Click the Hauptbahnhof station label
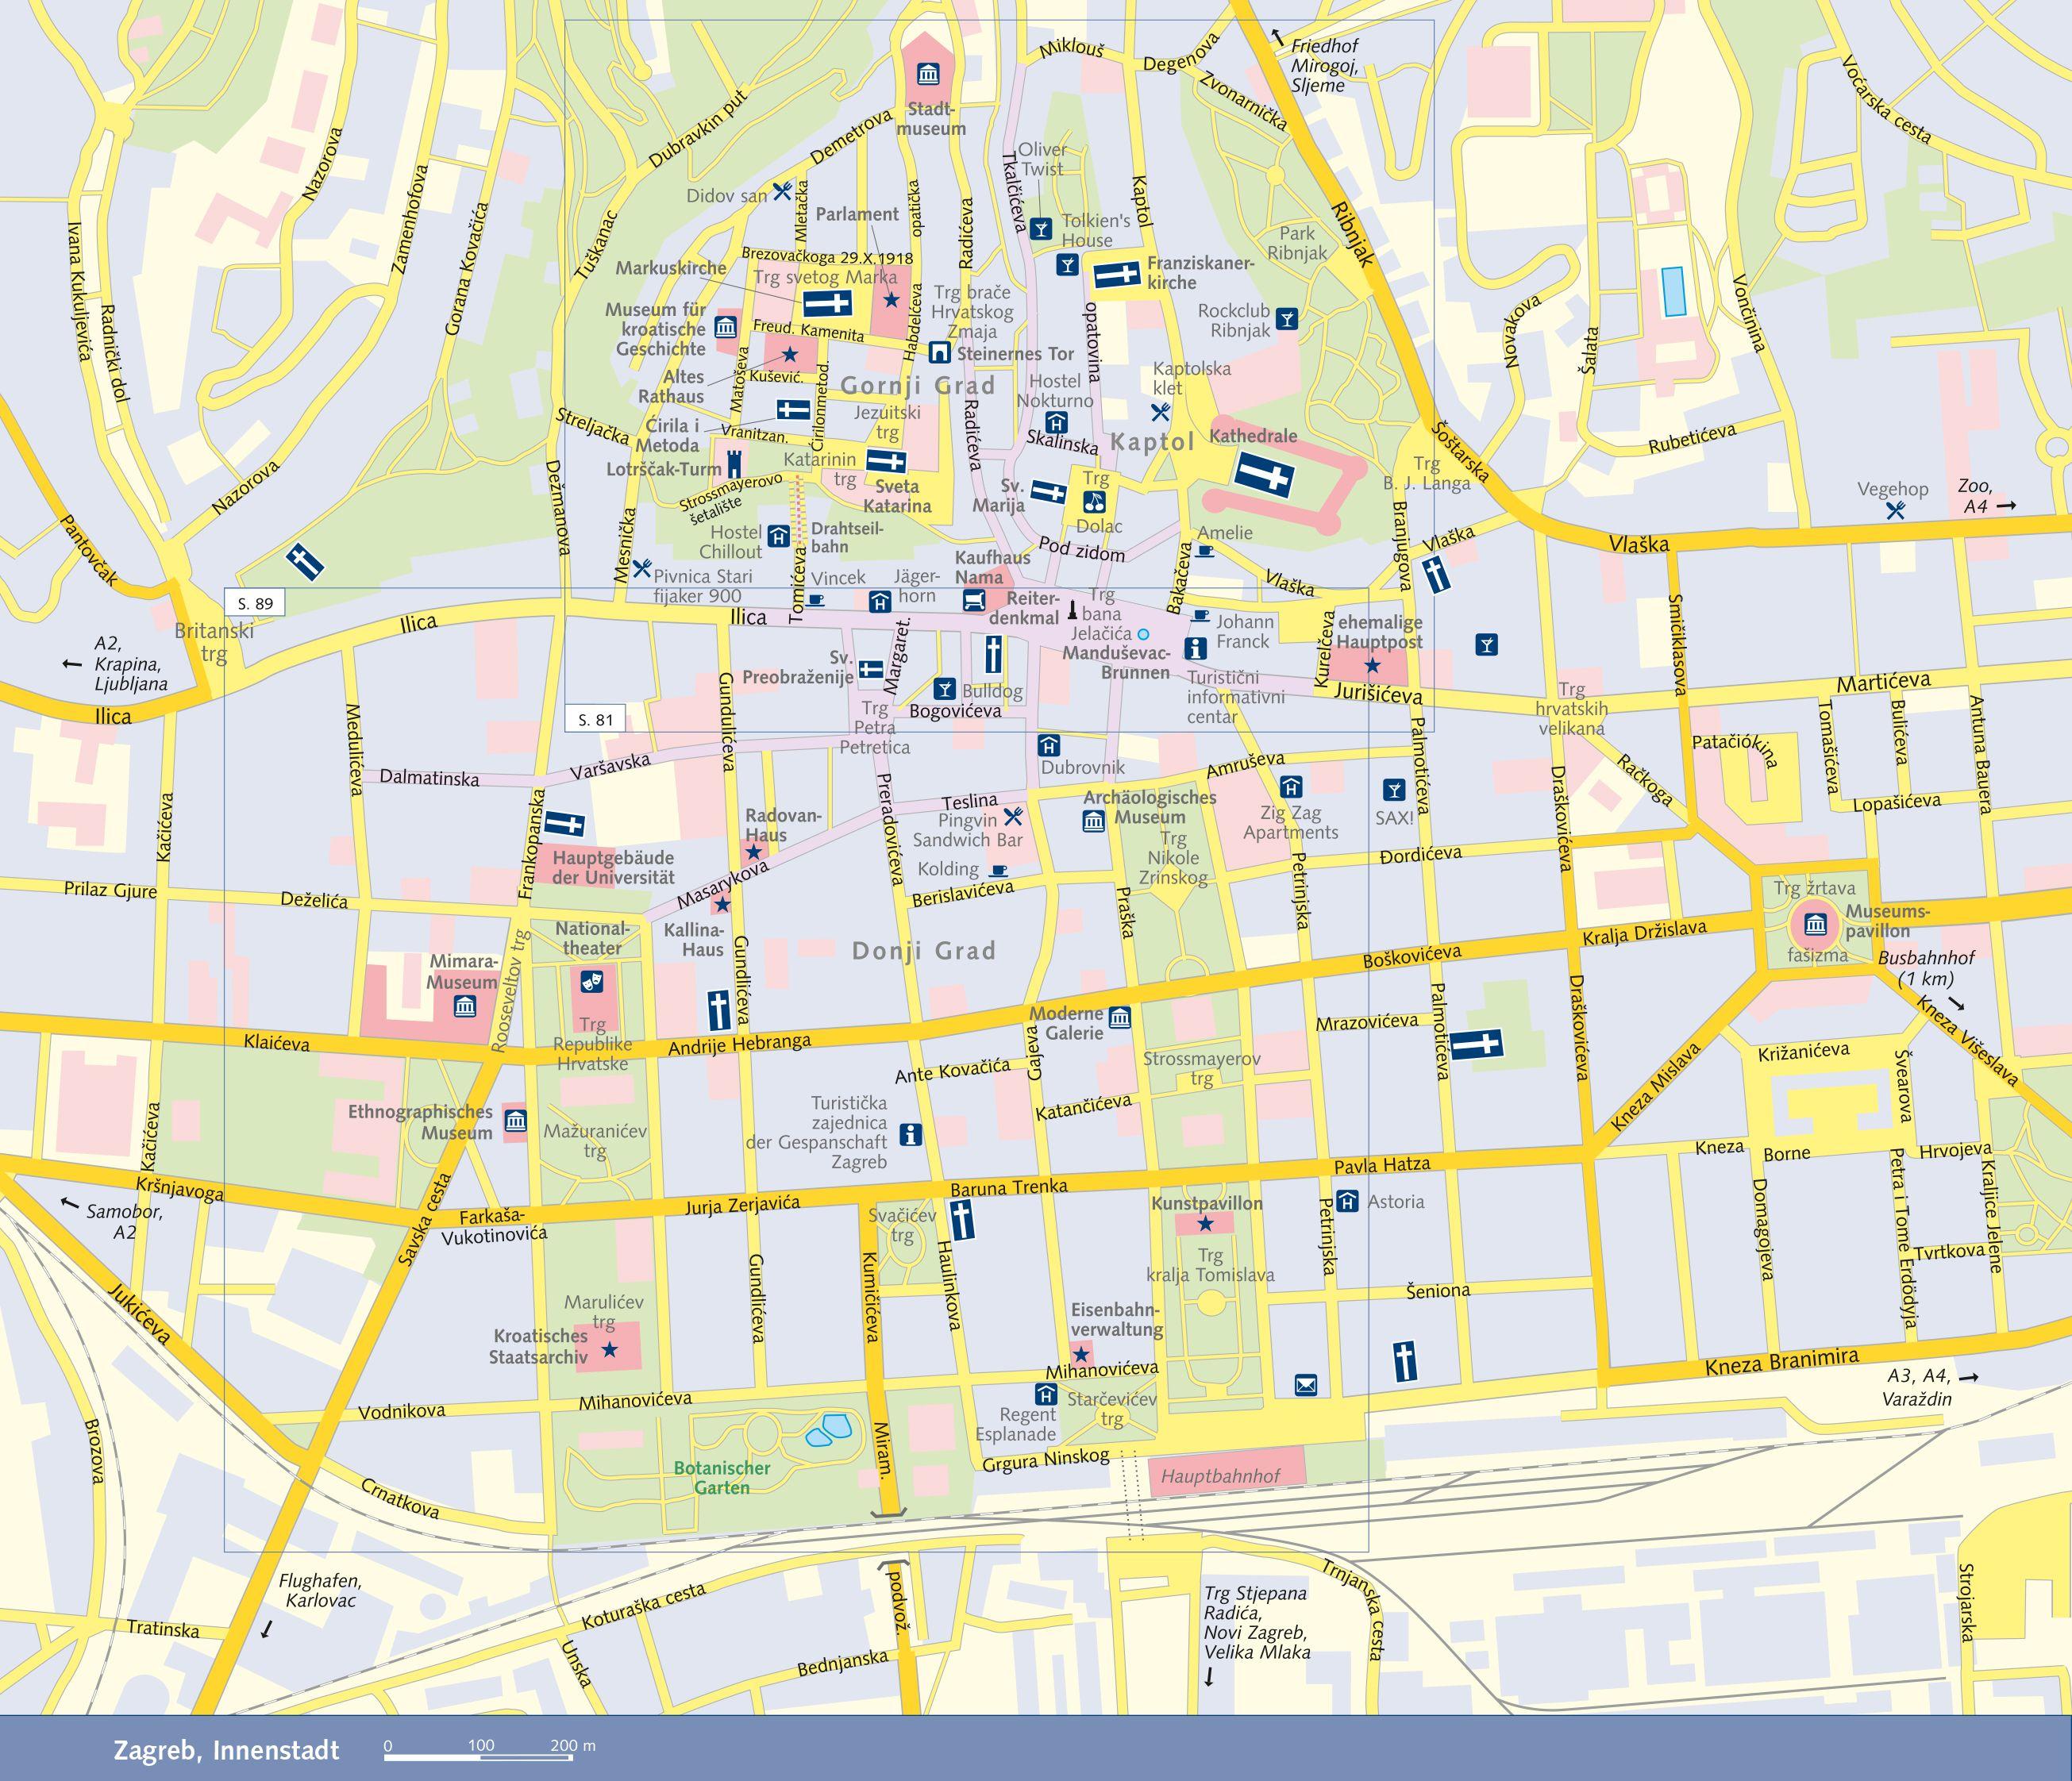 point(1220,1476)
